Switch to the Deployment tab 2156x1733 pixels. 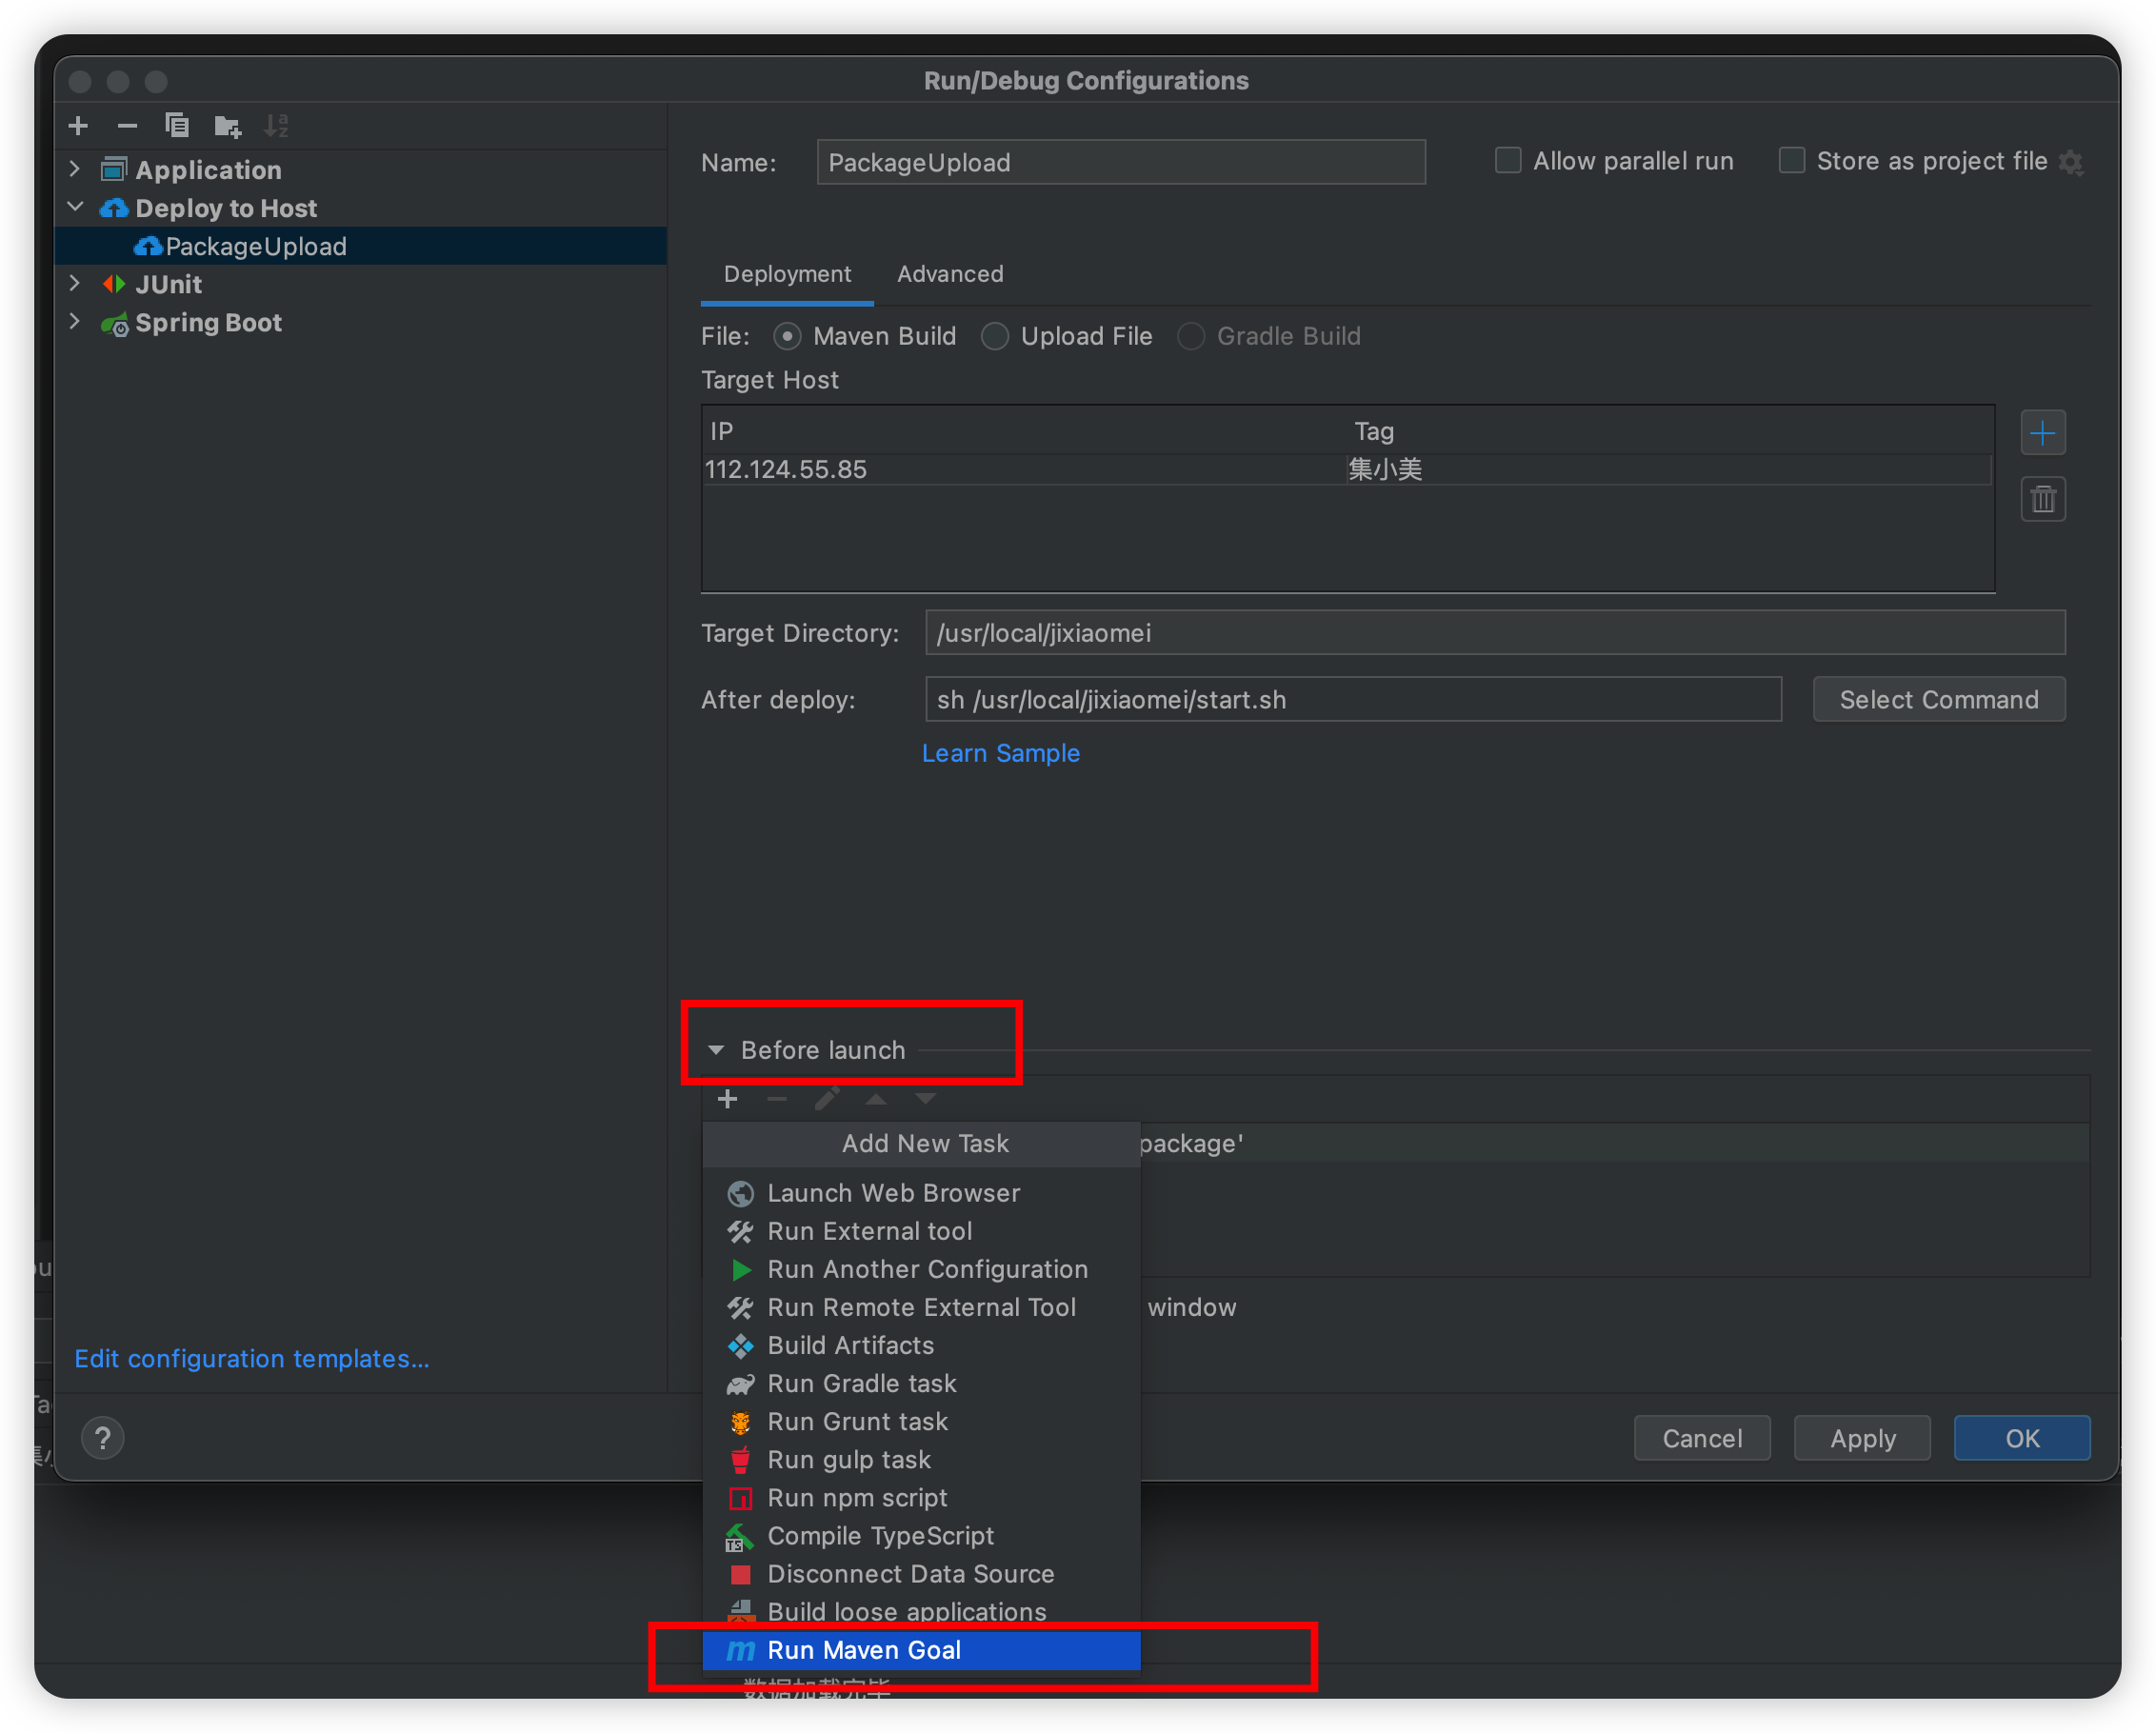[x=787, y=272]
